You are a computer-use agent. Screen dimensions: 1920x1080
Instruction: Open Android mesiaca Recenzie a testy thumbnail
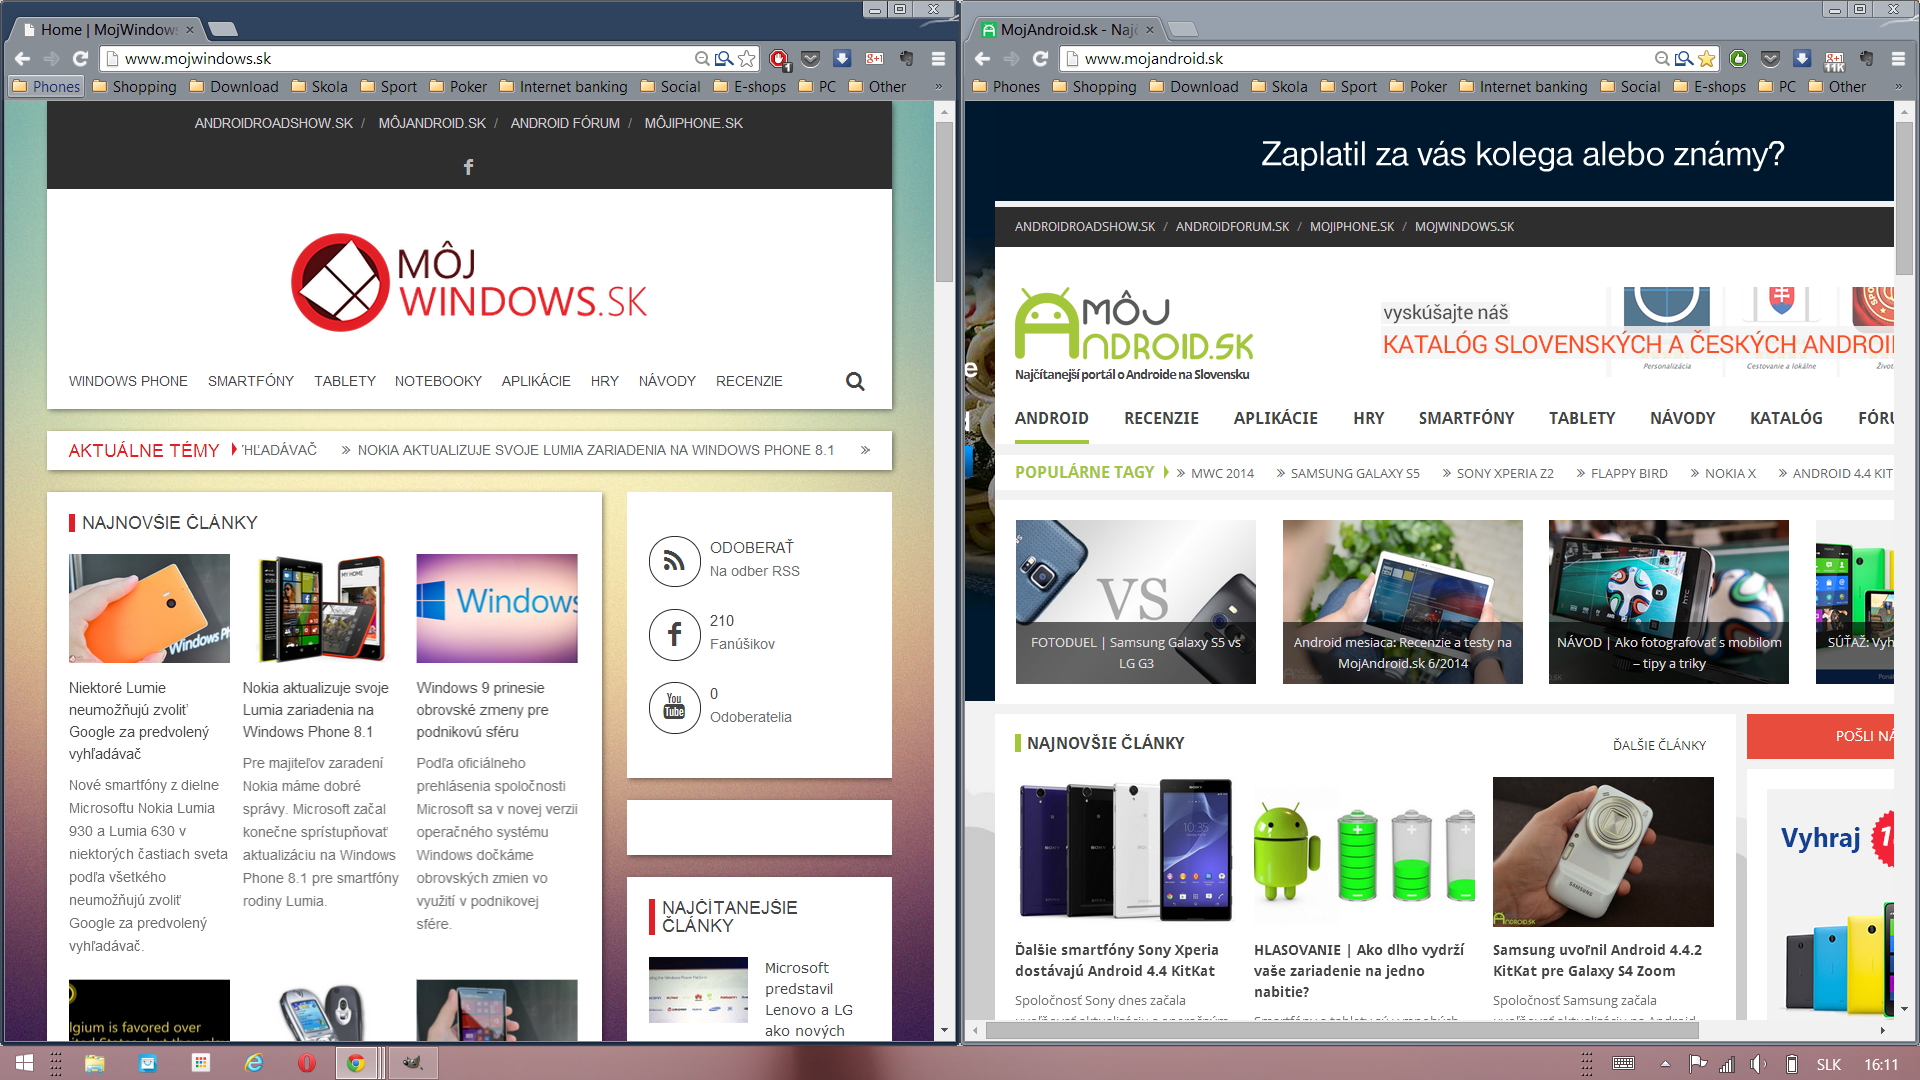coord(1402,602)
